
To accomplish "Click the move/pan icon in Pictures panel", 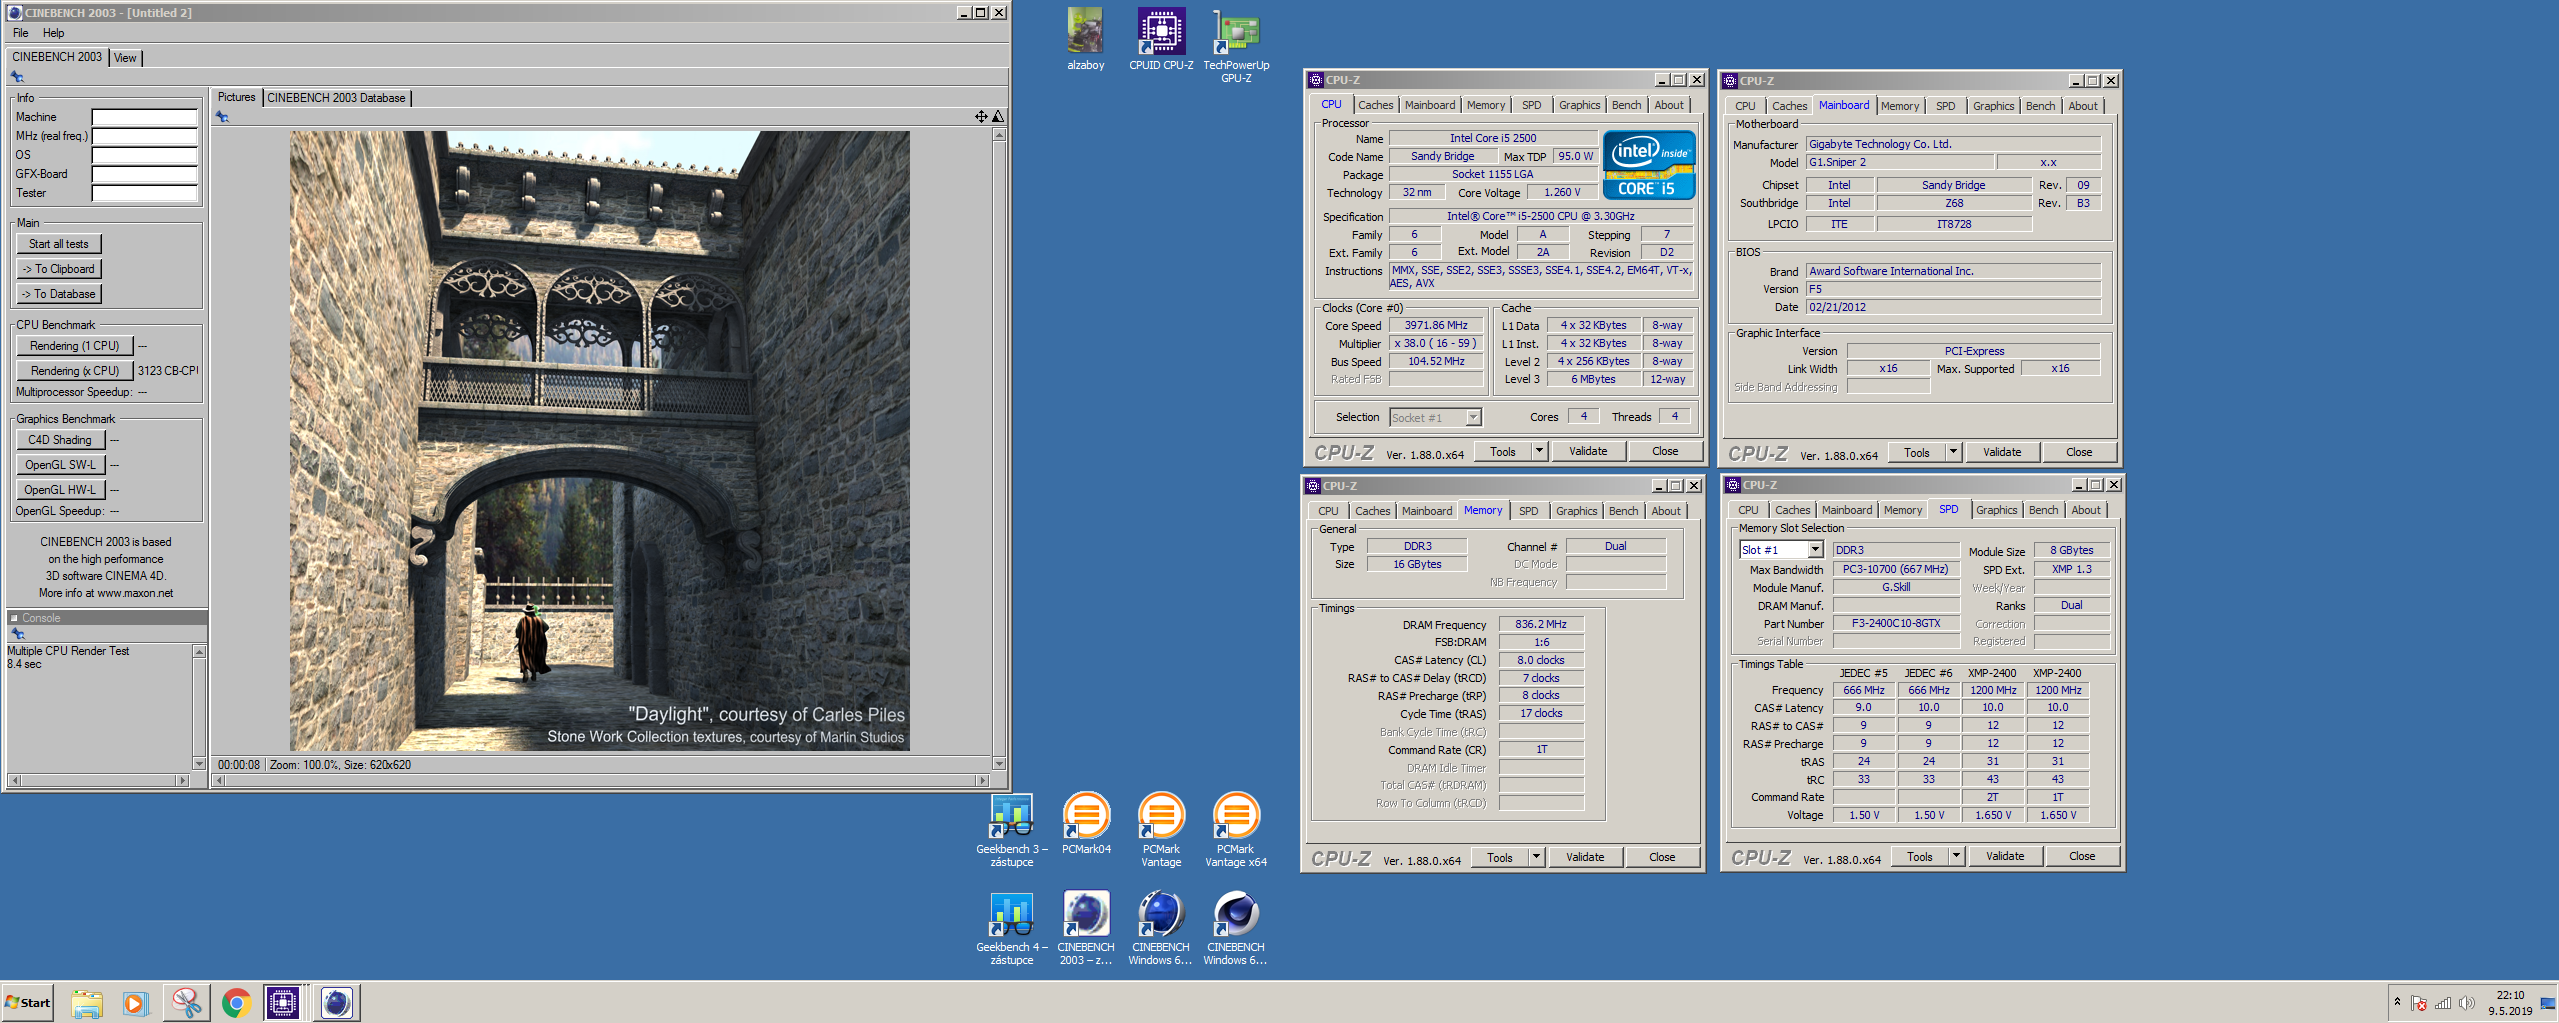I will (x=981, y=117).
